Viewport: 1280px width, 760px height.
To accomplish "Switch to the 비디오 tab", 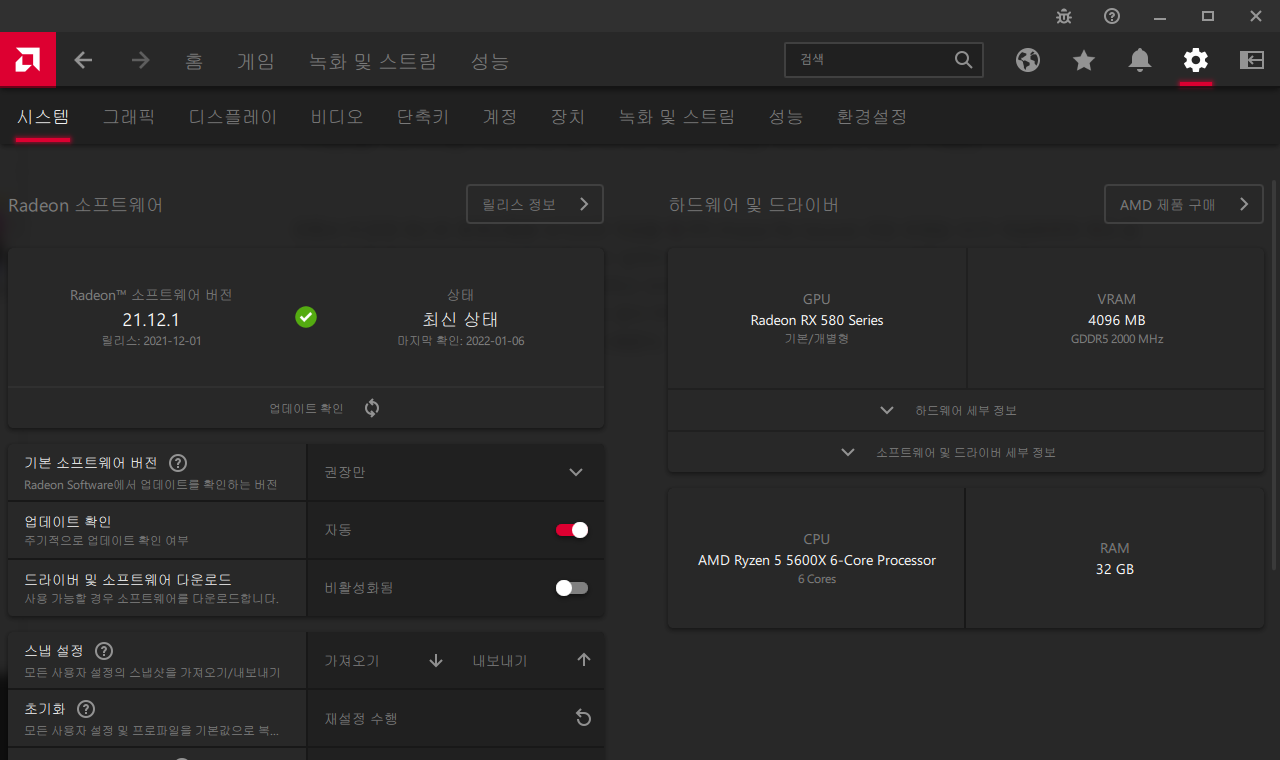I will coord(337,117).
